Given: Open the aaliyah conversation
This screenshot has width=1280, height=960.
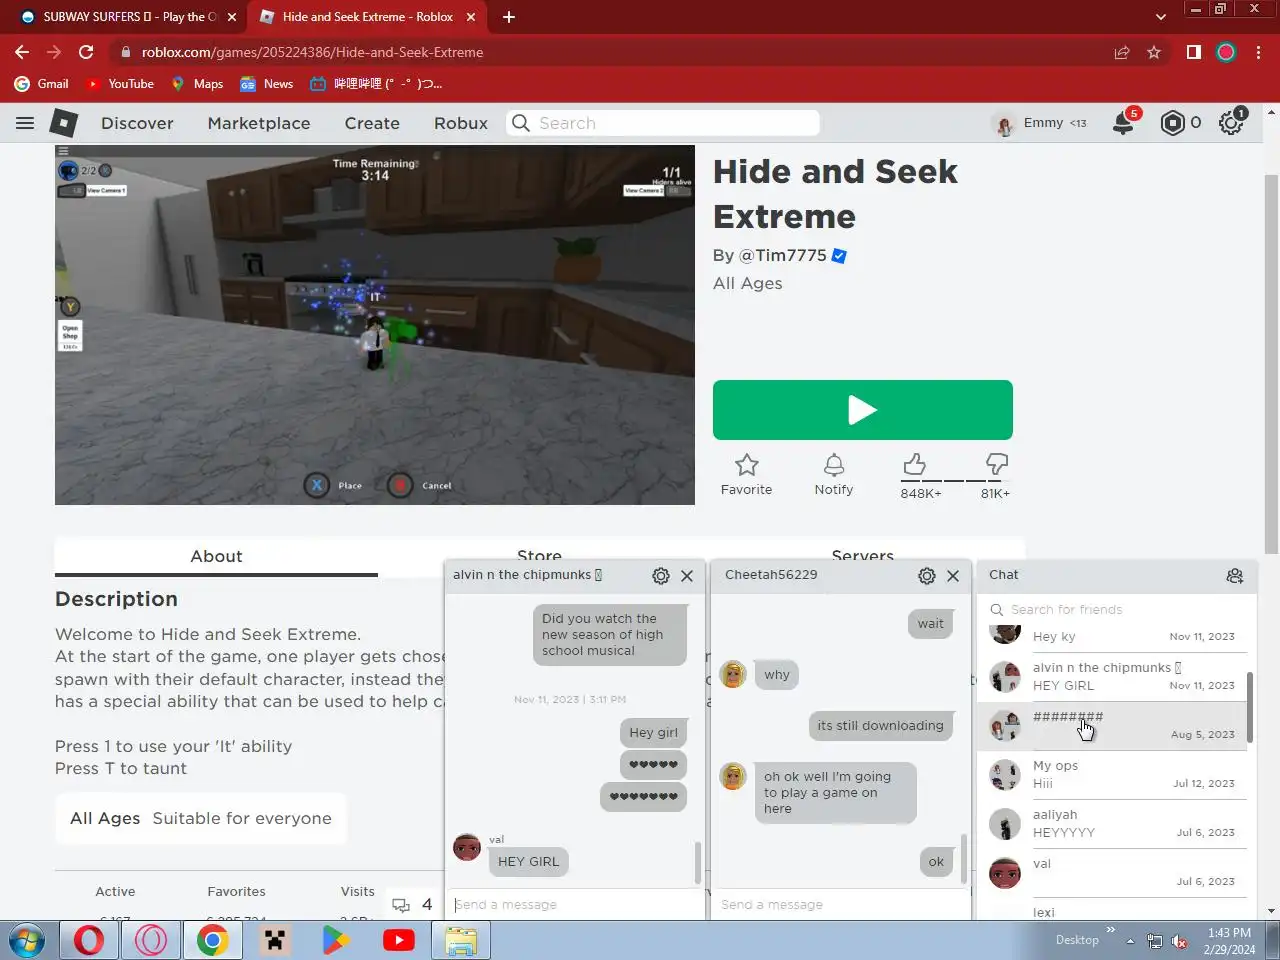Looking at the screenshot, I should click(1112, 824).
